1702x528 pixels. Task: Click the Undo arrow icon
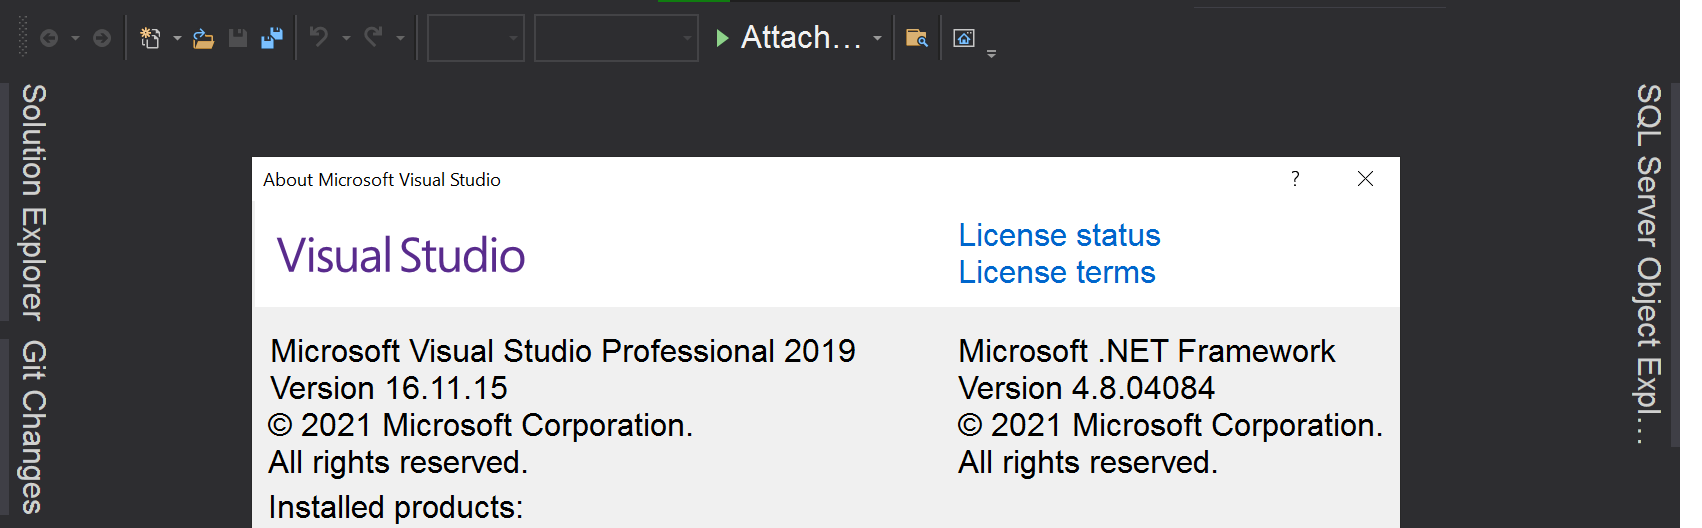pos(319,37)
